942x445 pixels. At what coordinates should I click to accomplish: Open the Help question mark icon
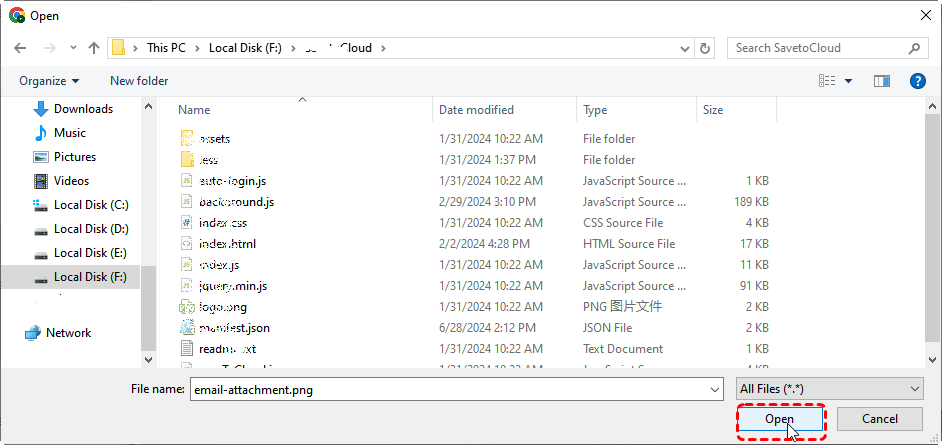click(917, 81)
